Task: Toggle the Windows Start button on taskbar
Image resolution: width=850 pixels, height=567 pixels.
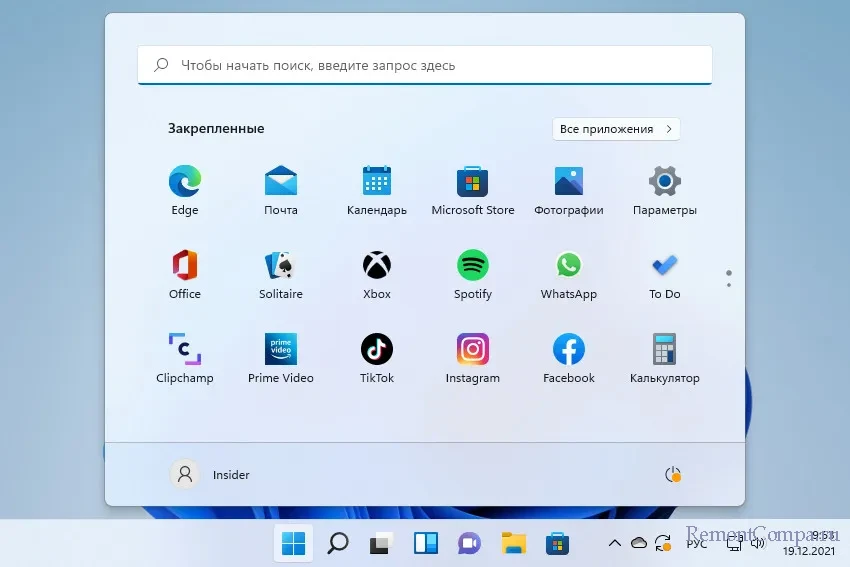Action: [x=293, y=543]
